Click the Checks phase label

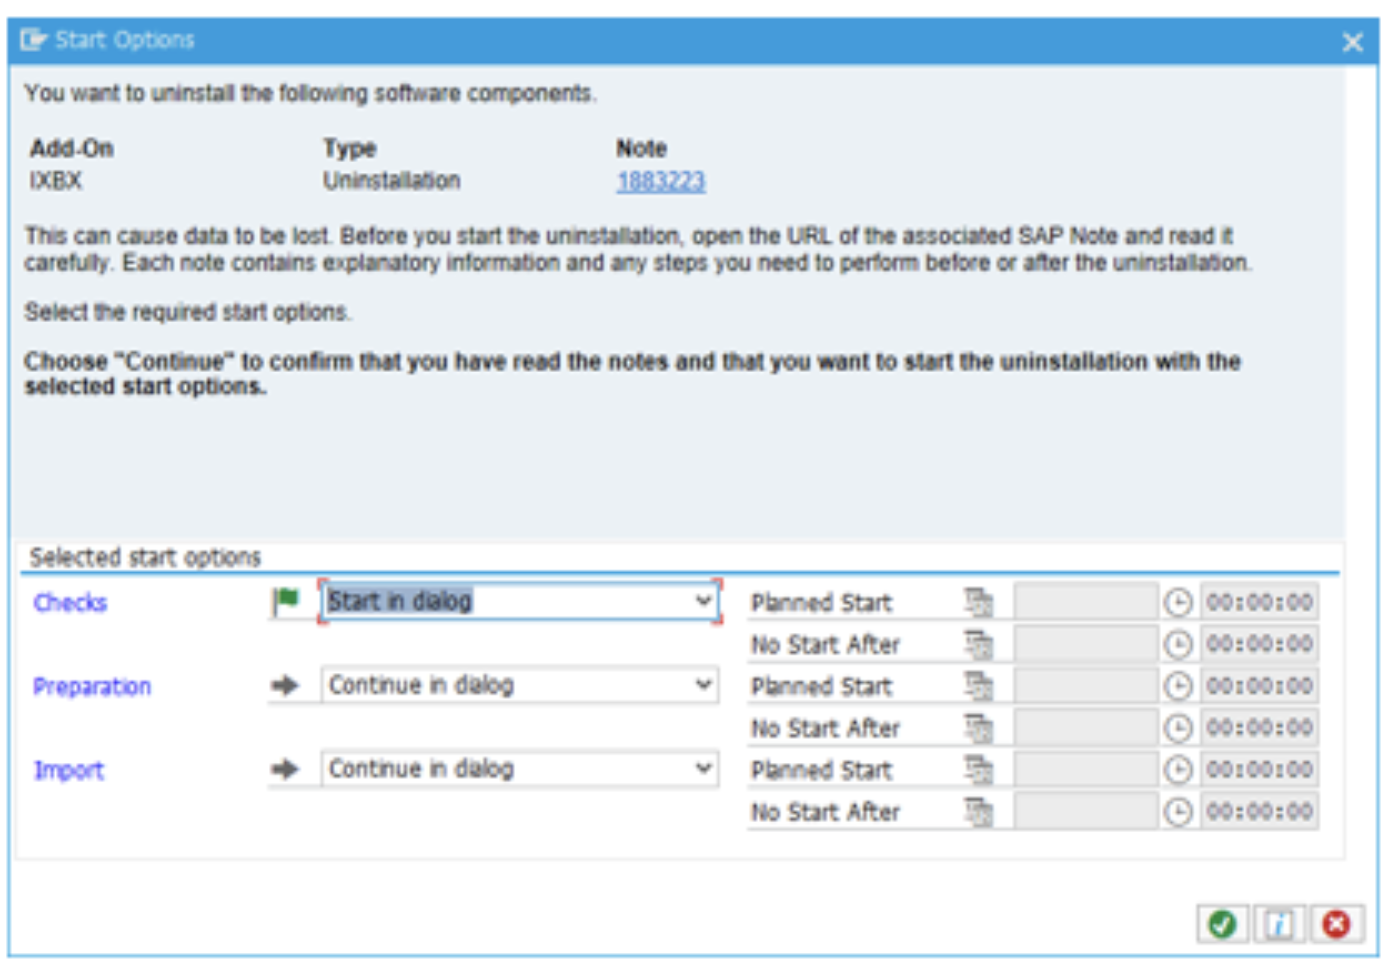click(x=70, y=602)
